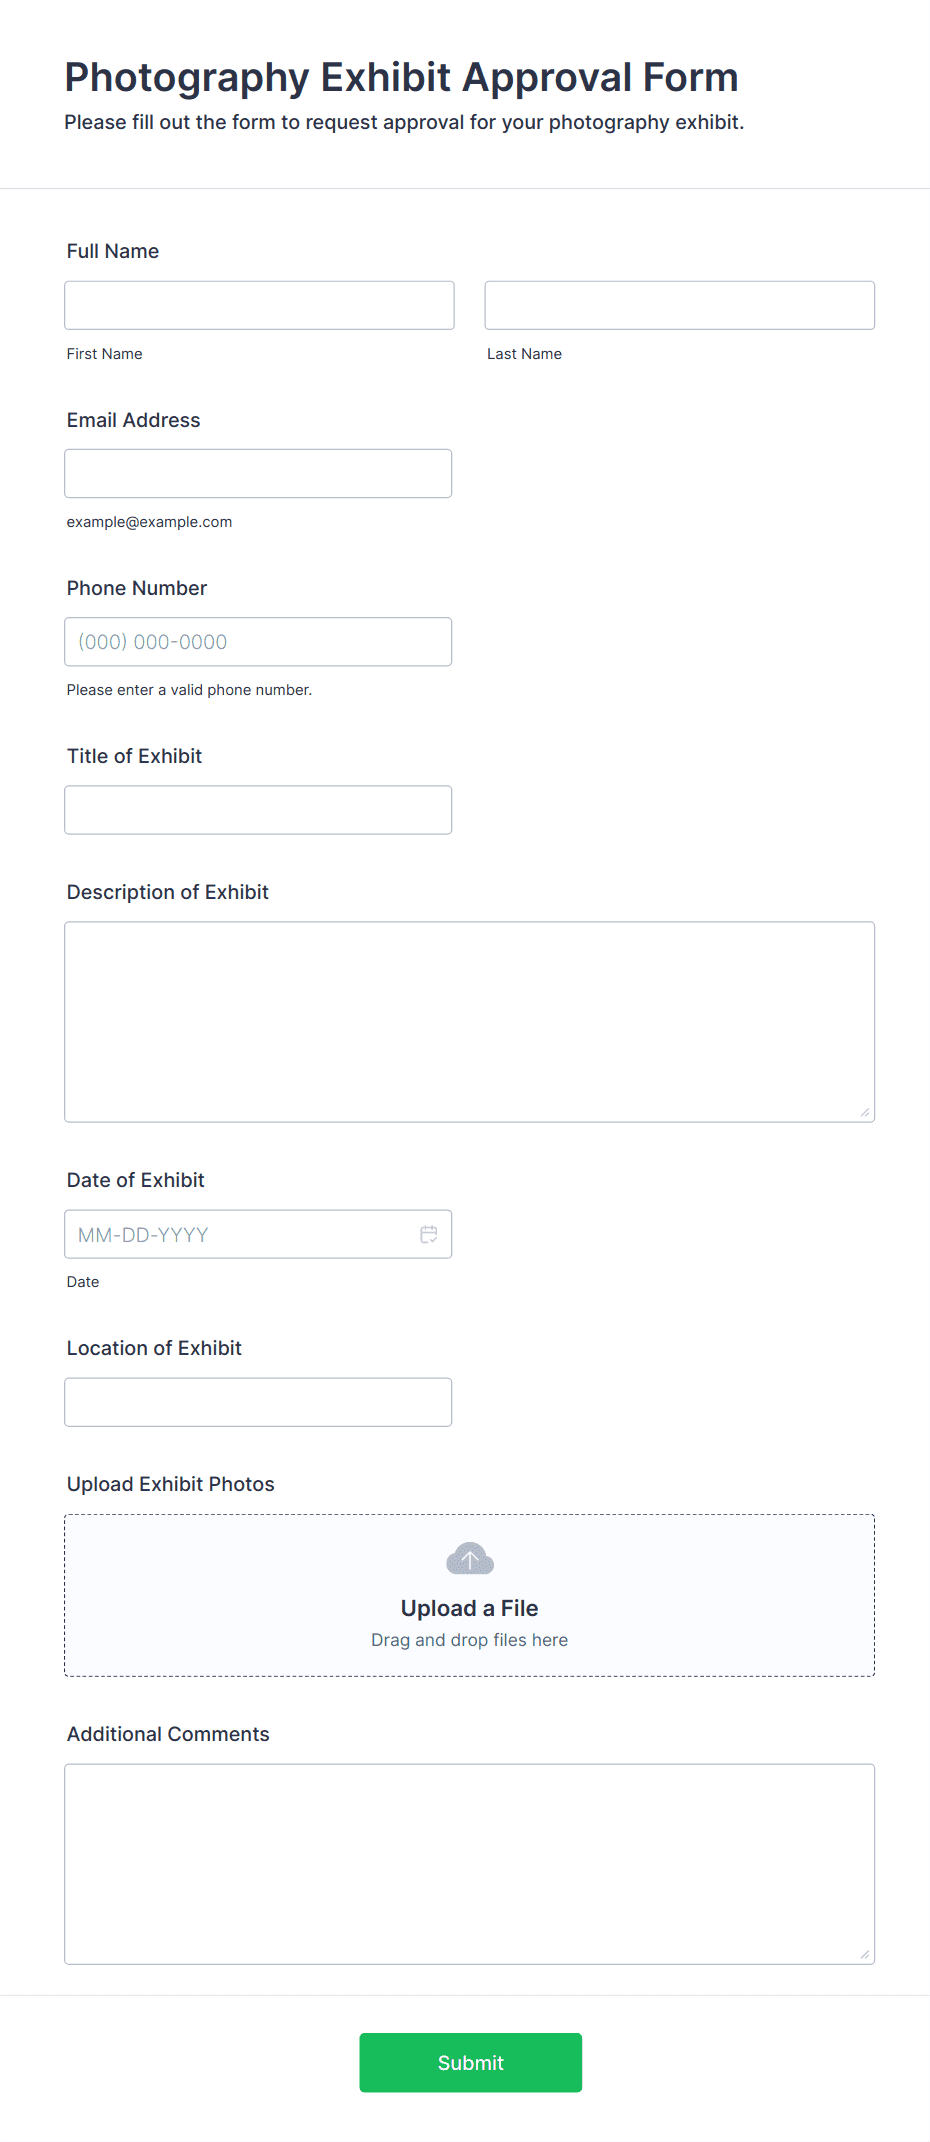Click inside Description of Exhibit textarea

click(x=469, y=1021)
